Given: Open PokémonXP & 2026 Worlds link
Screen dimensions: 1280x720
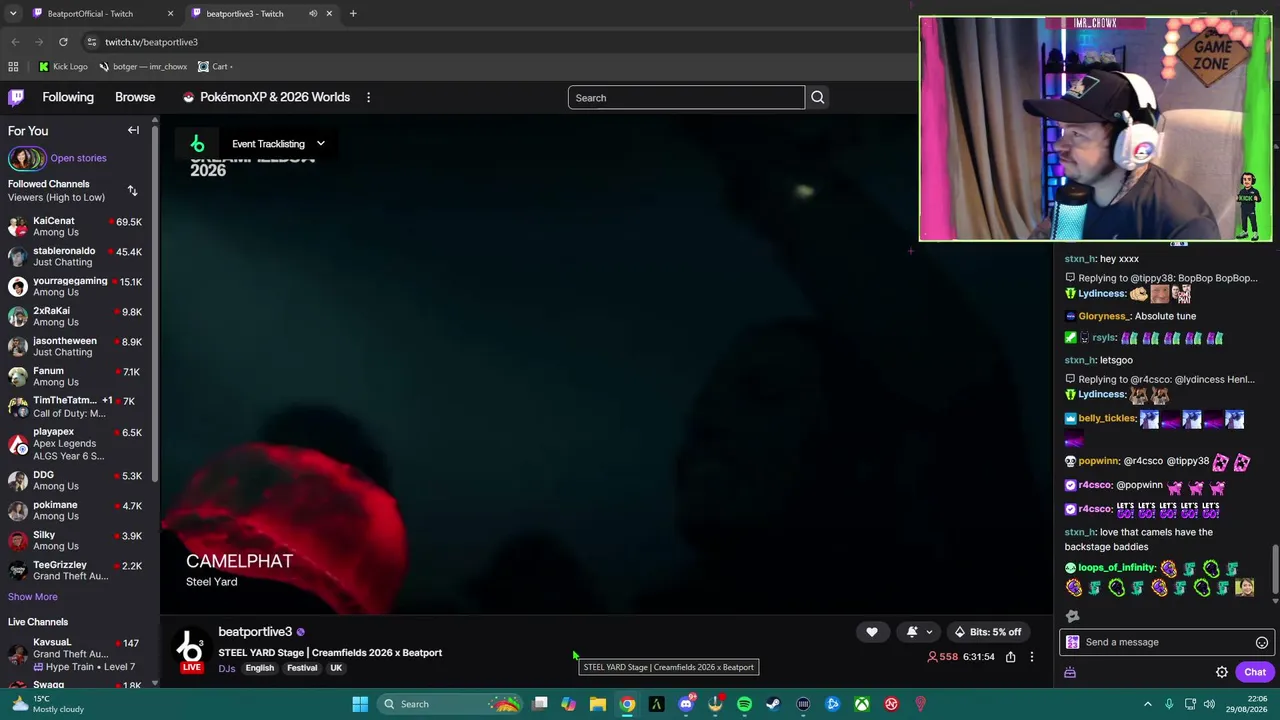Looking at the screenshot, I should pos(266,97).
